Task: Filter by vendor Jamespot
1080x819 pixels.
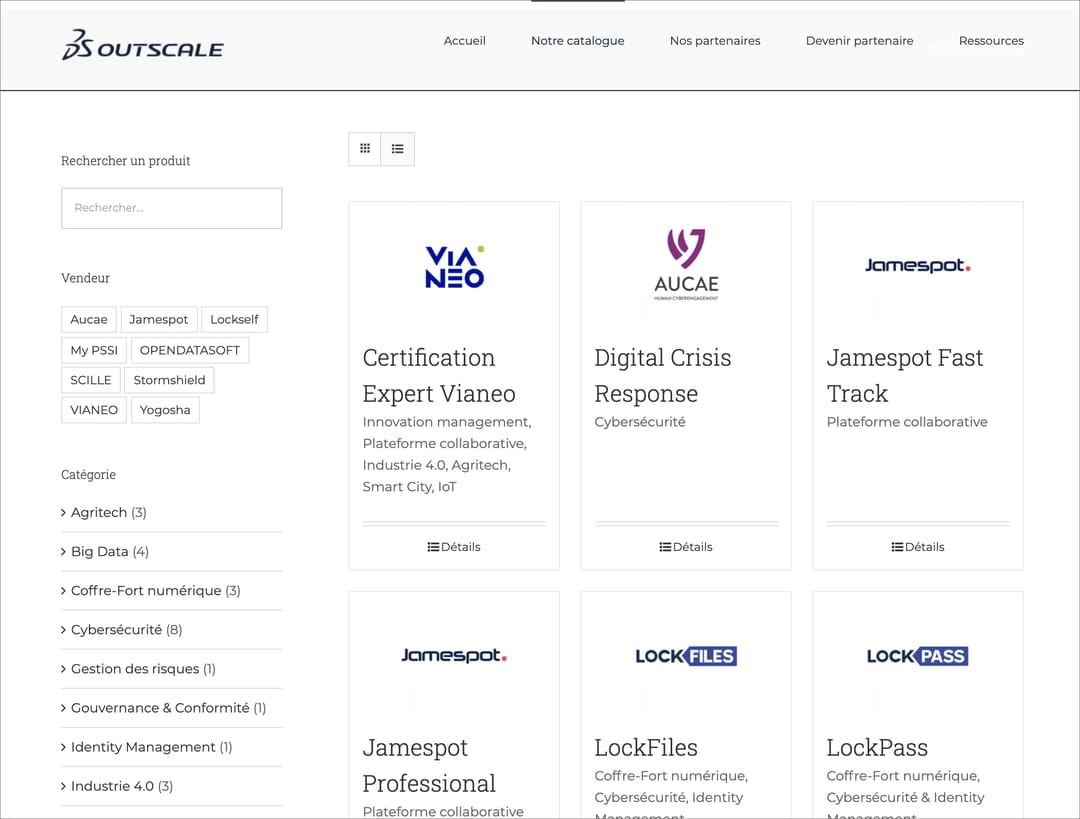Action: click(158, 320)
